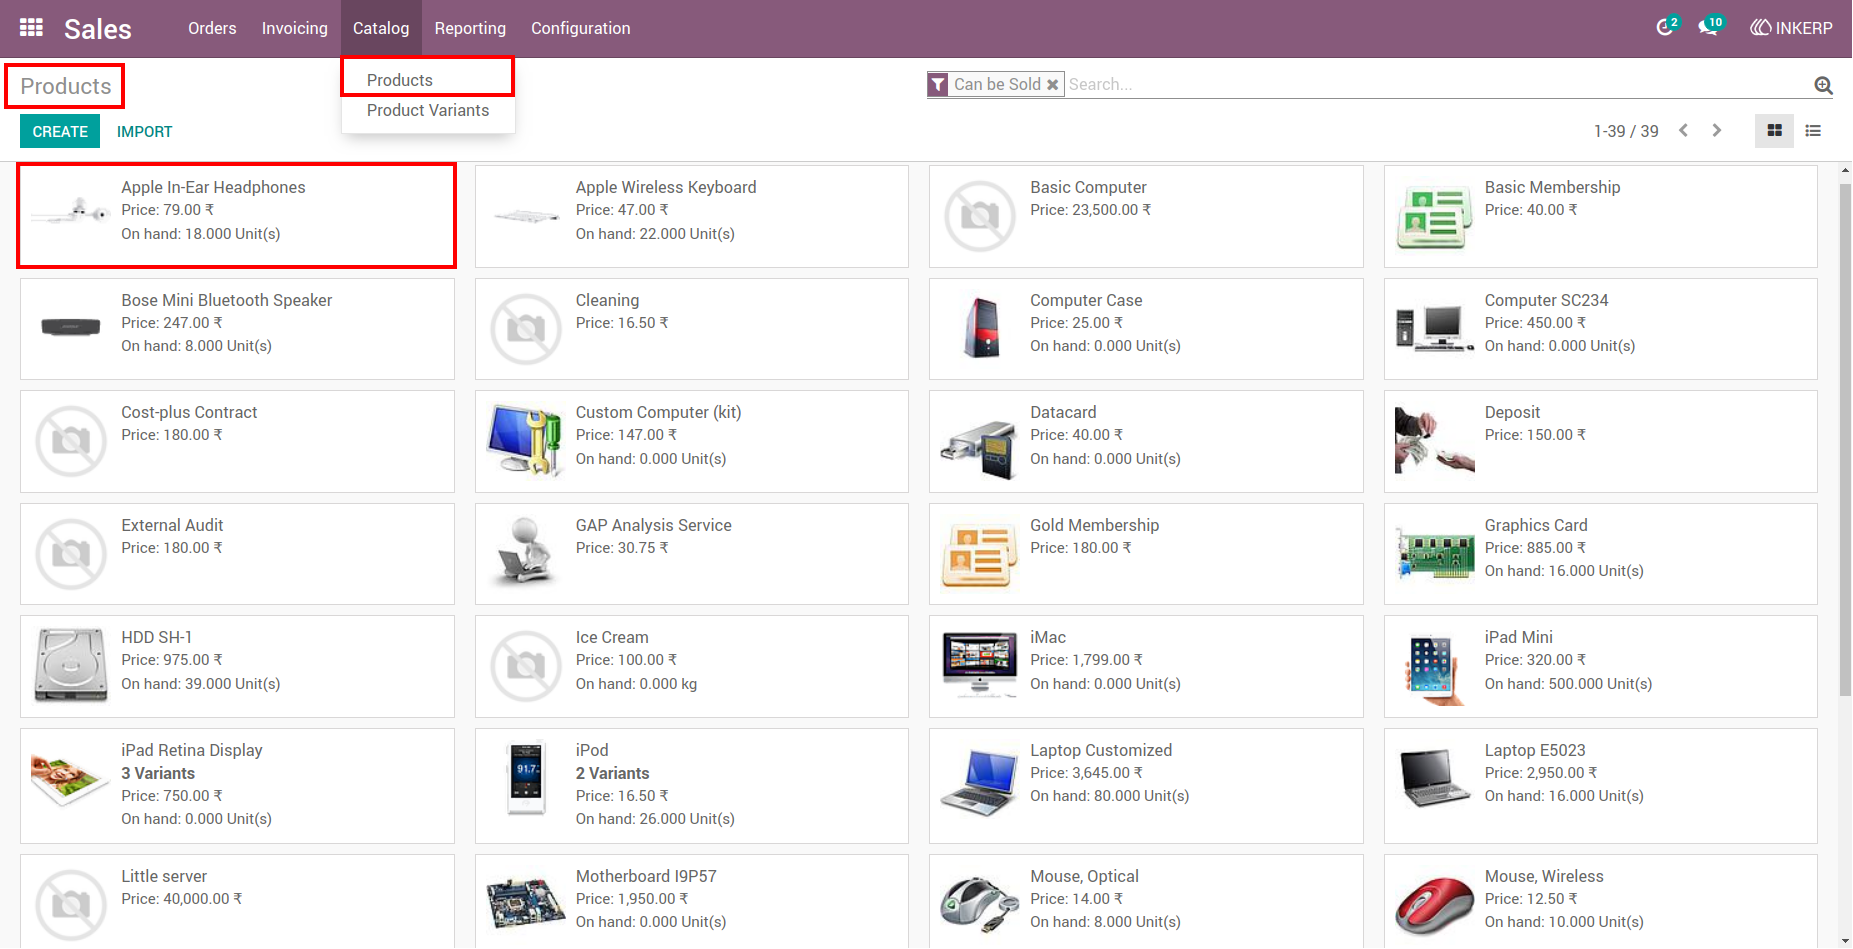Go to previous page arrow
Image resolution: width=1853 pixels, height=949 pixels.
[1684, 131]
